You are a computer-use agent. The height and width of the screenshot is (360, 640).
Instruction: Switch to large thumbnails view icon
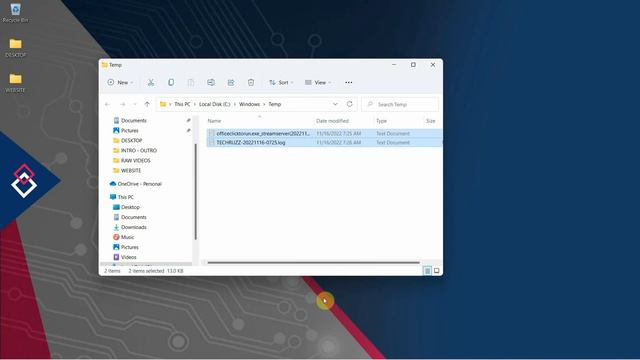tap(436, 271)
